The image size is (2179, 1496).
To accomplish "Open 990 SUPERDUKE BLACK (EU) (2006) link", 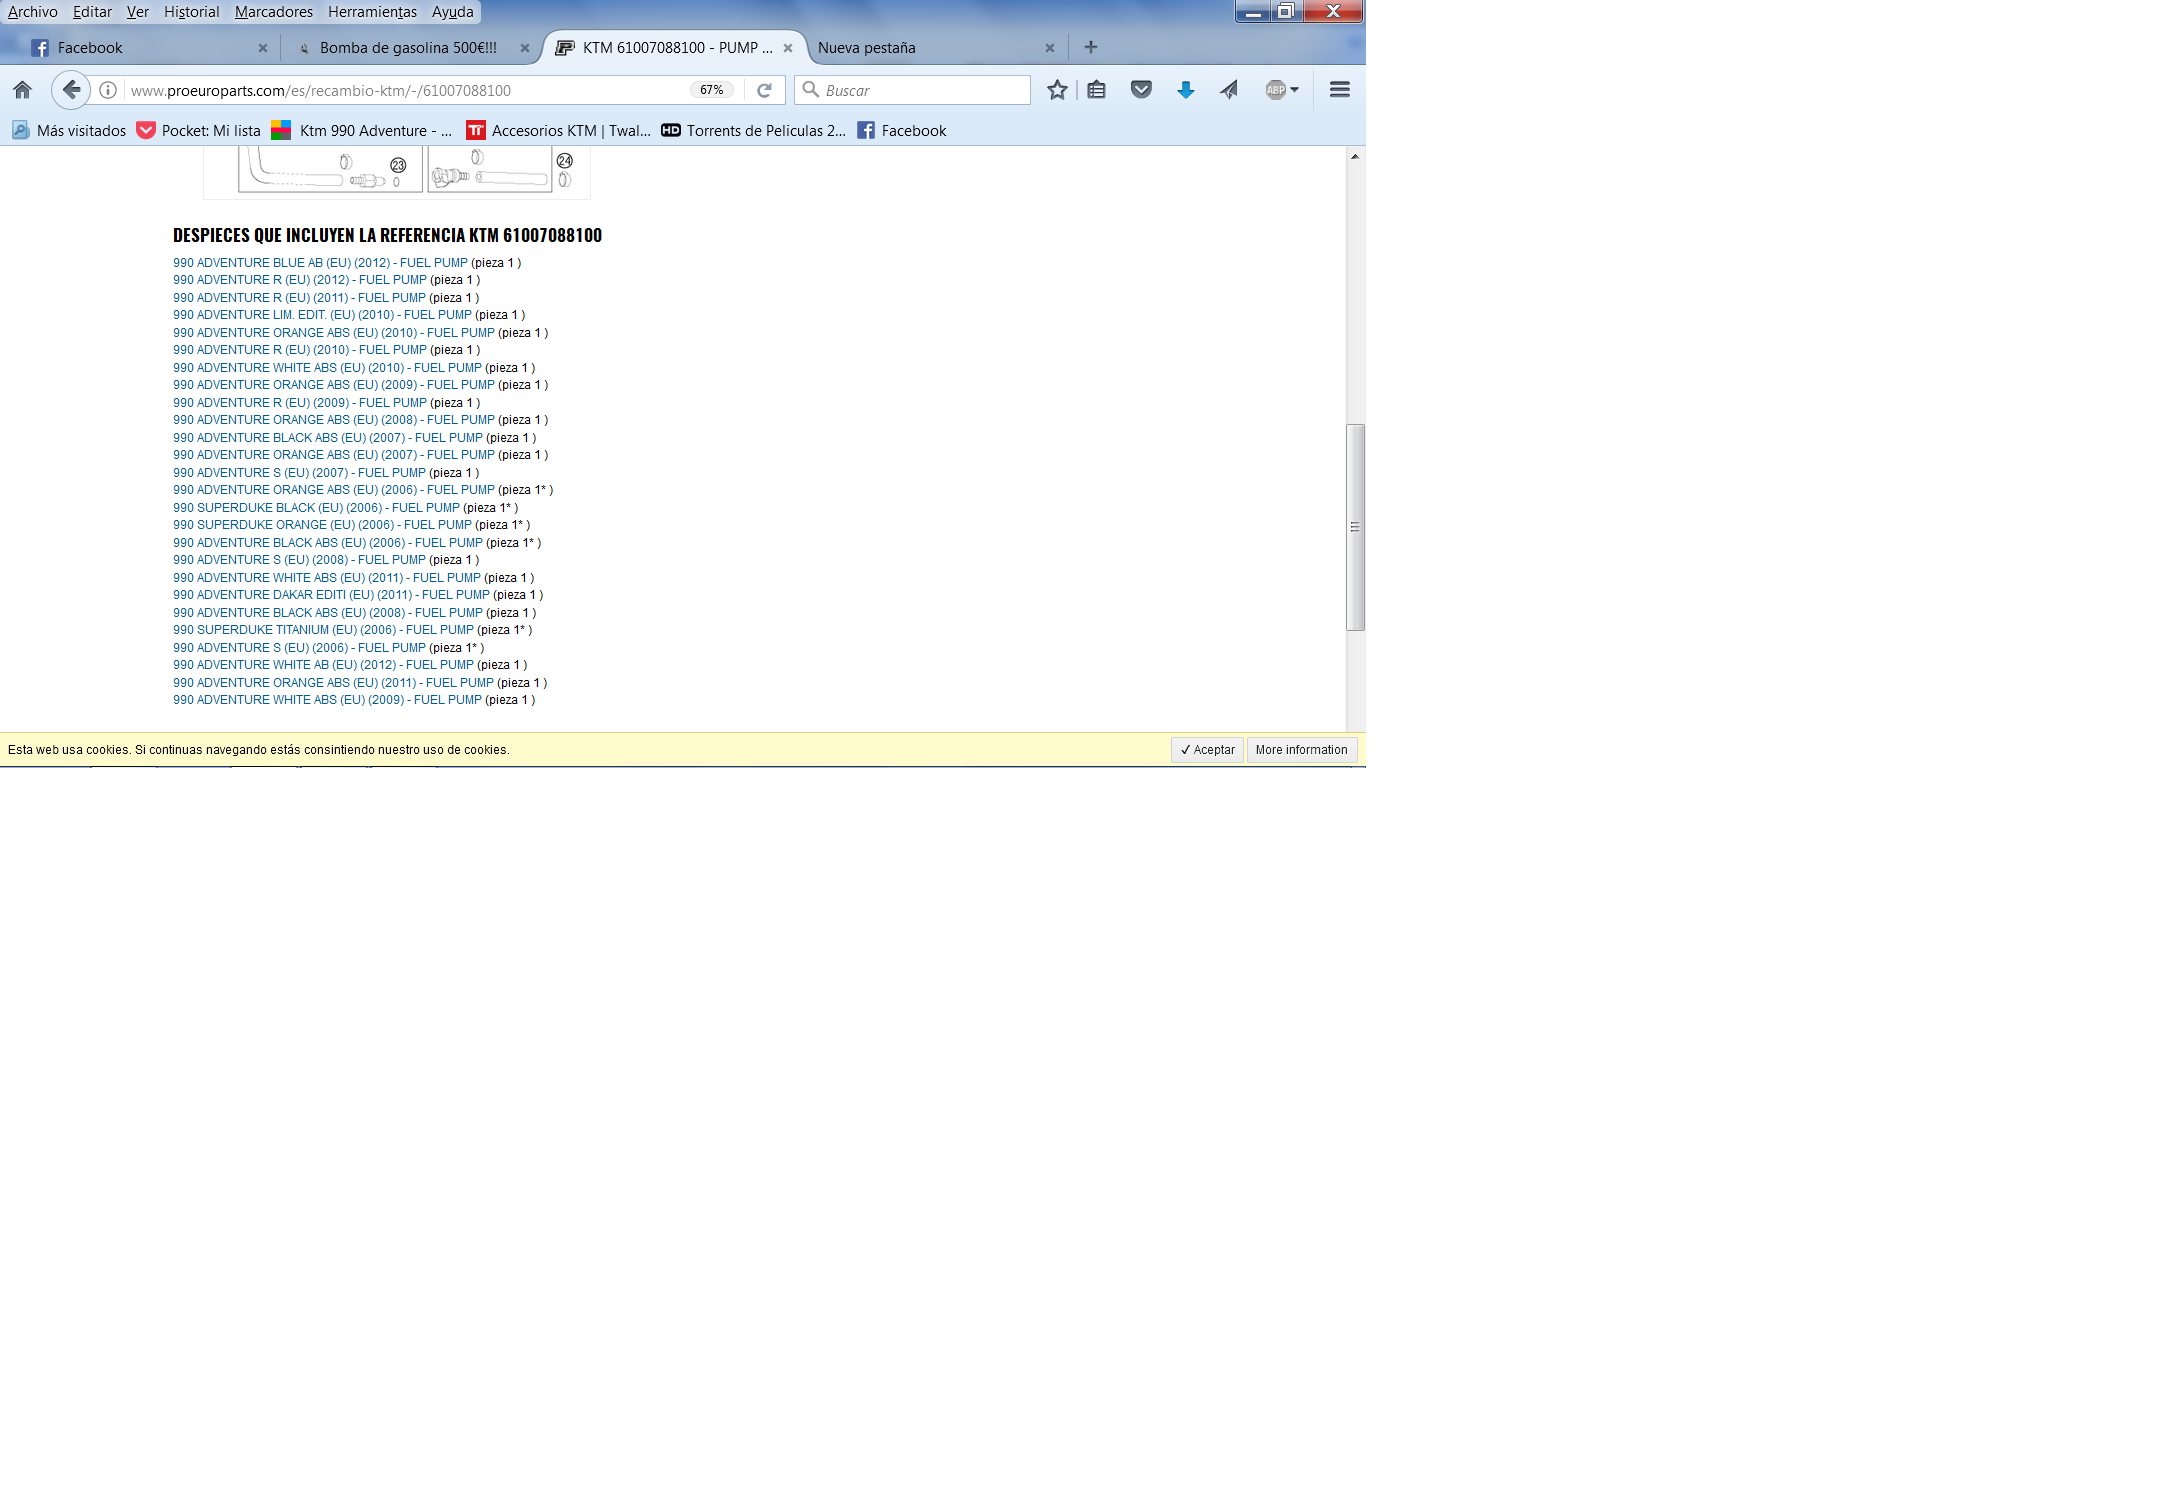I will [x=316, y=508].
